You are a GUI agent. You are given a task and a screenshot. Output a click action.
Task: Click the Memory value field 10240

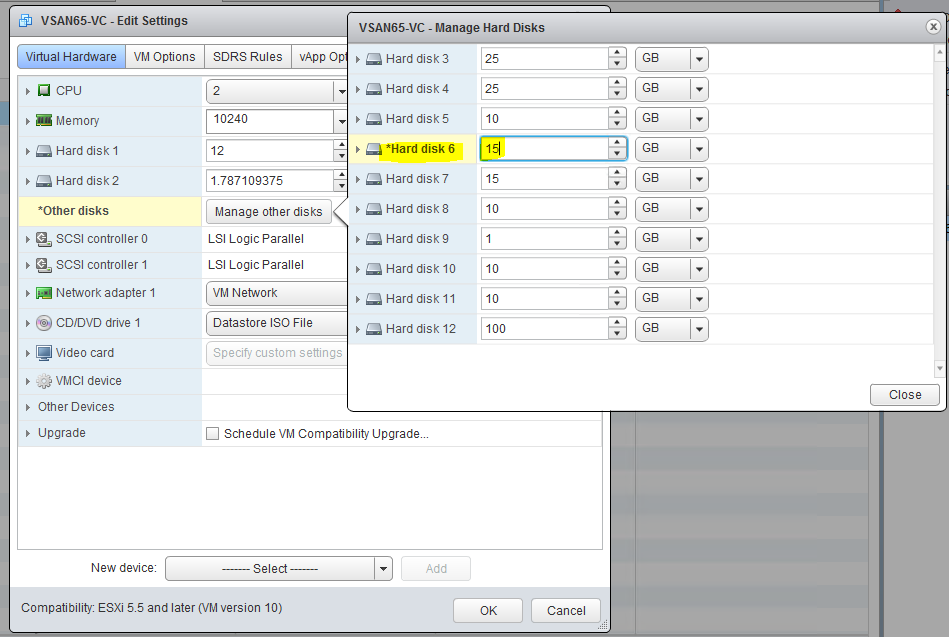269,120
